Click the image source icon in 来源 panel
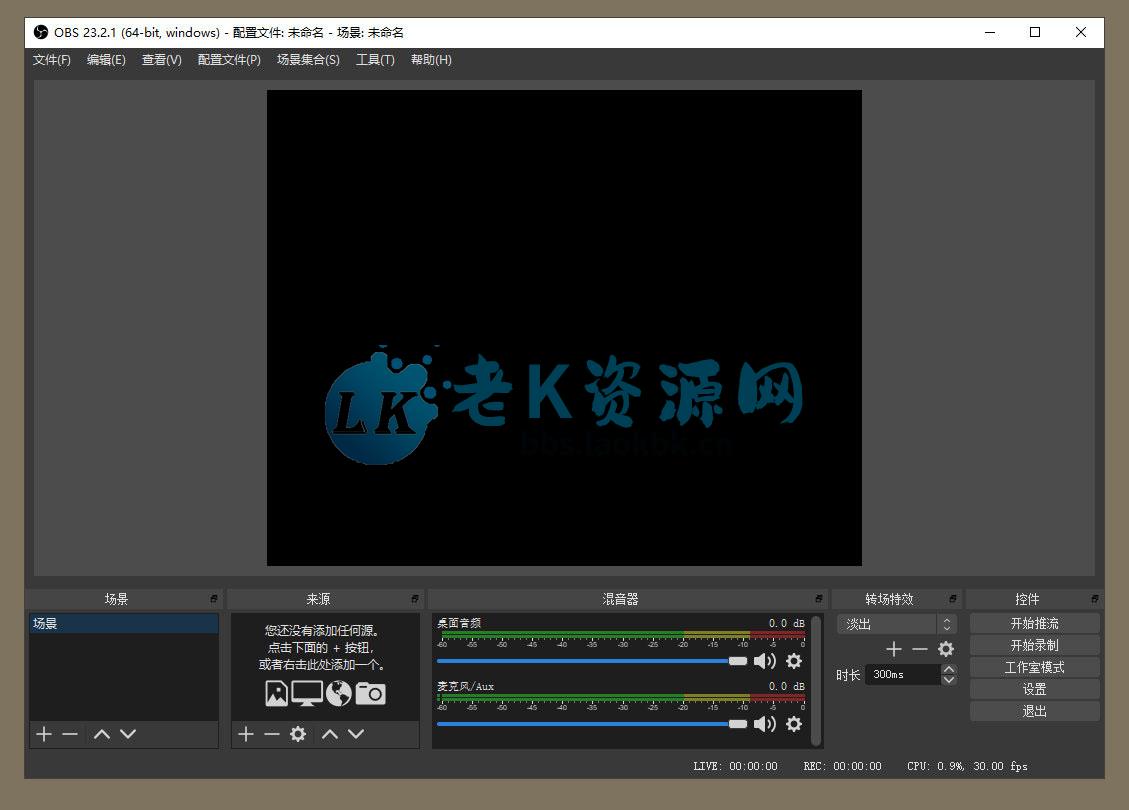This screenshot has width=1129, height=810. pos(276,693)
